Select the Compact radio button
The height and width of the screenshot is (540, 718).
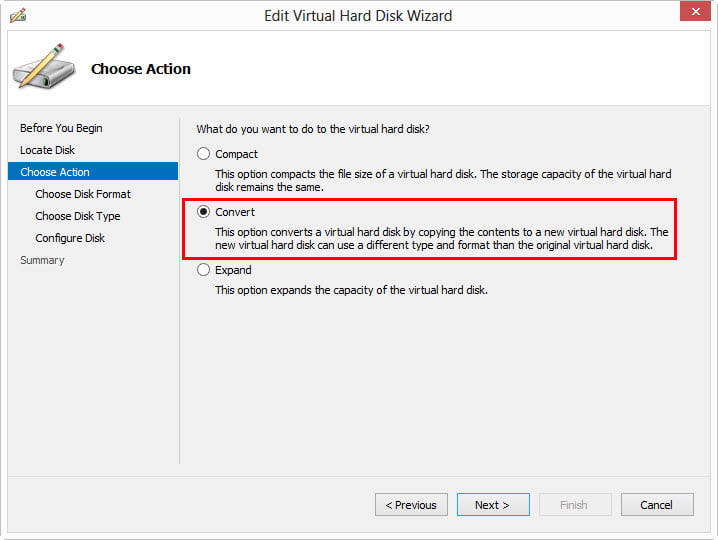(204, 154)
